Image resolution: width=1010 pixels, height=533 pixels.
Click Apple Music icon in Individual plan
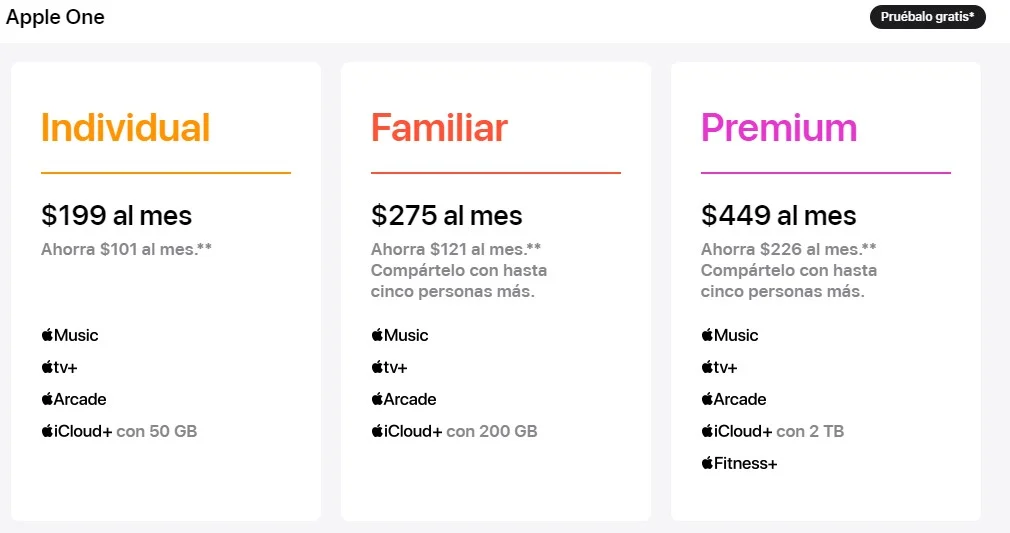[70, 335]
